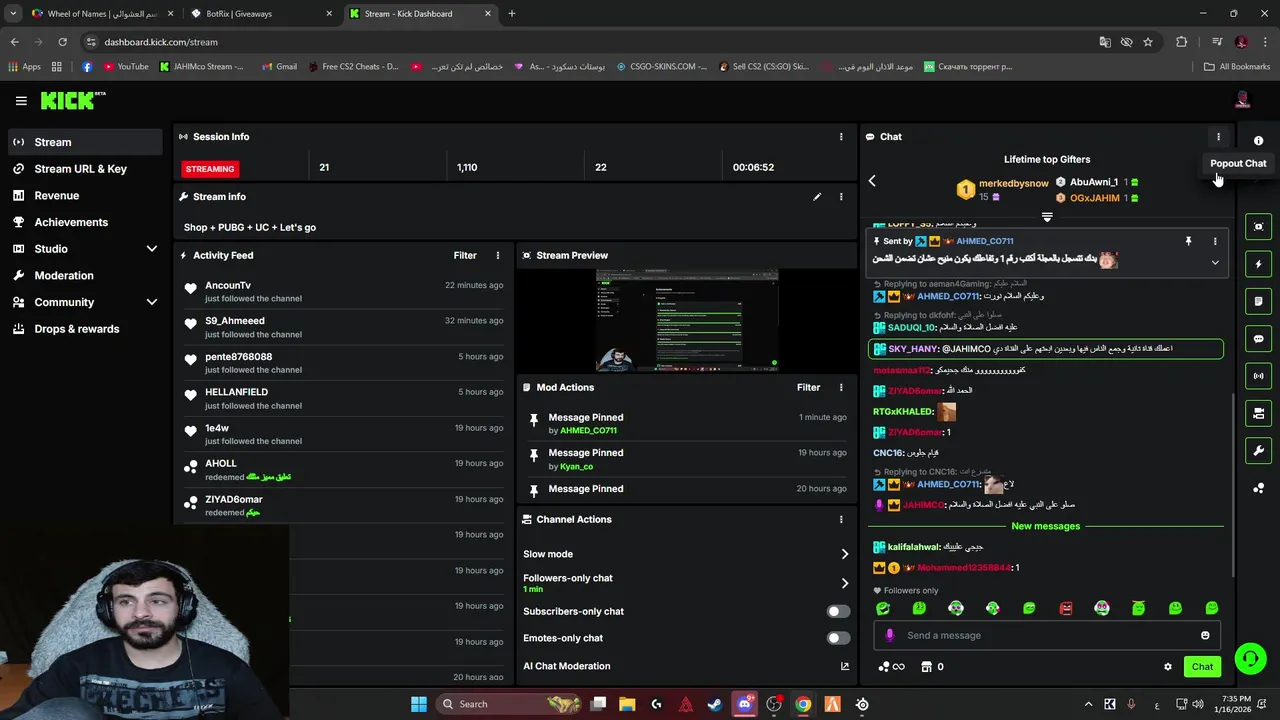Edit stream info with the pencil icon

[x=817, y=197]
